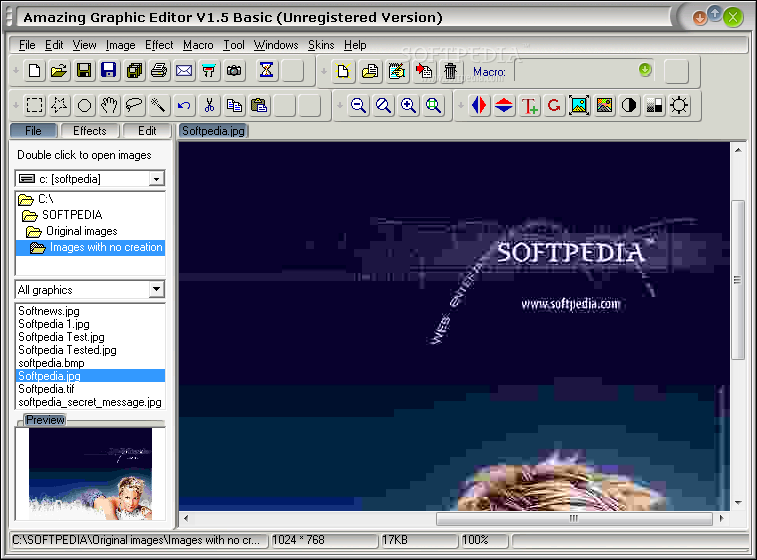Click the Save All stacked disks icon
Image resolution: width=757 pixels, height=560 pixels.
[x=134, y=71]
